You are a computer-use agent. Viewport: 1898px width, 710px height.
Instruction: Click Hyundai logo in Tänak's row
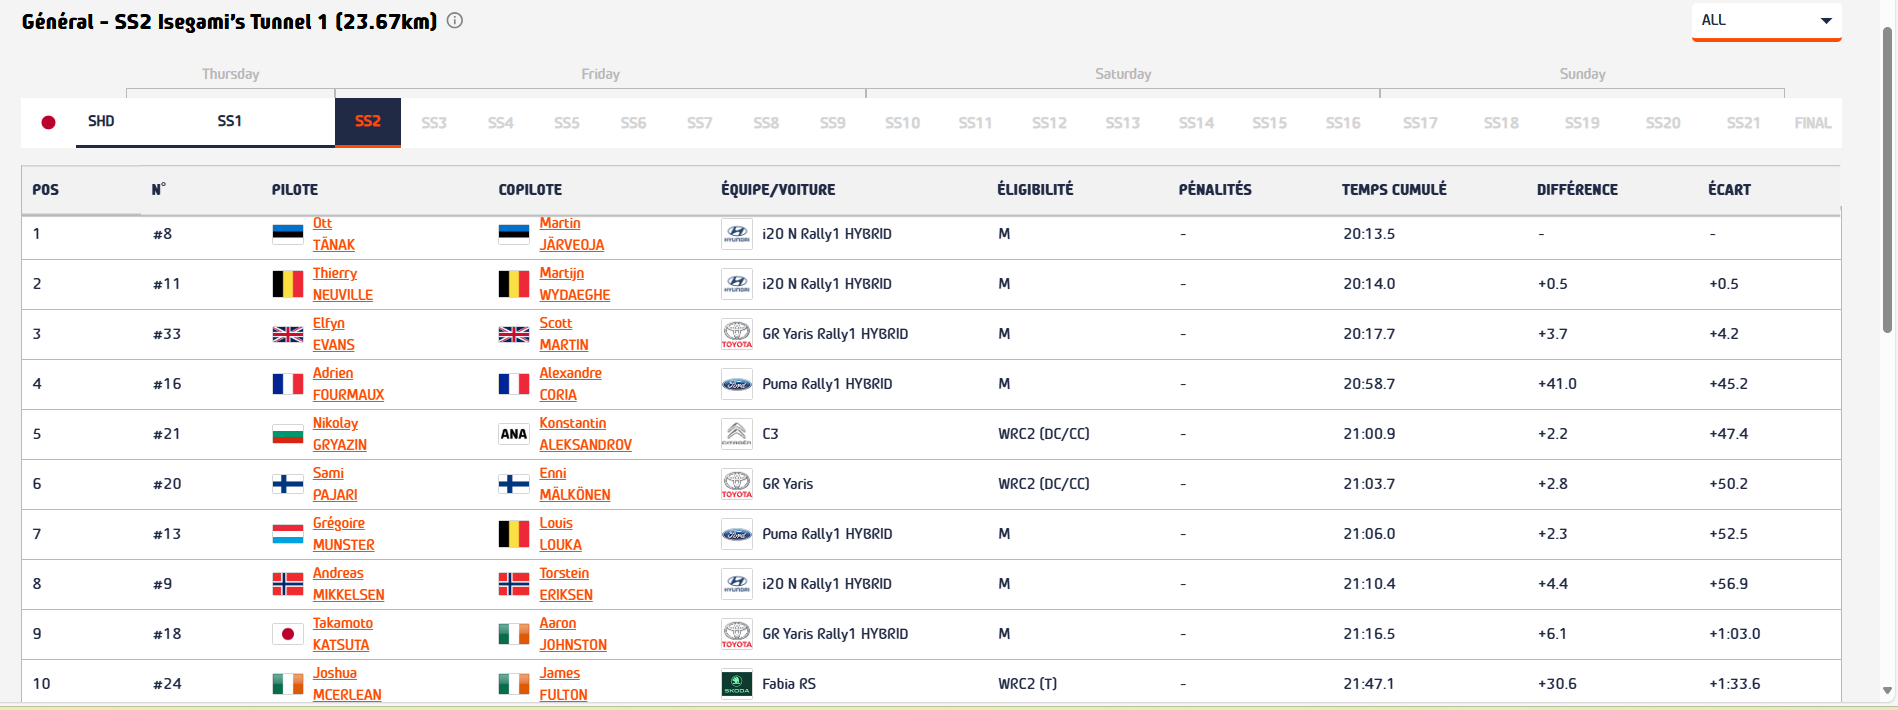tap(737, 234)
